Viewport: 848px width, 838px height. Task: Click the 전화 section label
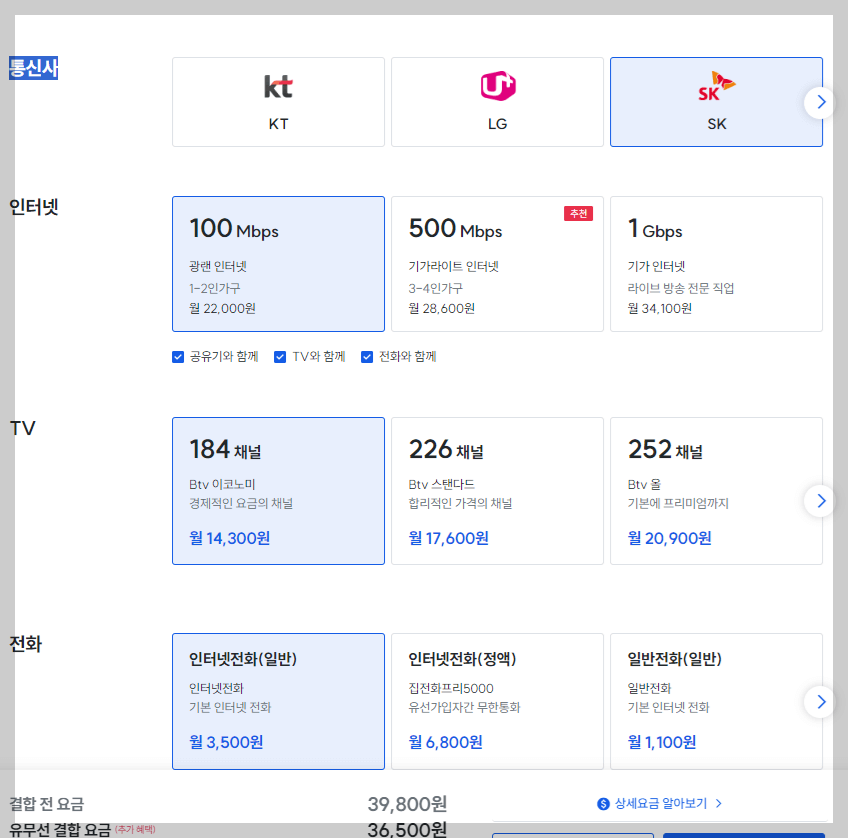(25, 644)
